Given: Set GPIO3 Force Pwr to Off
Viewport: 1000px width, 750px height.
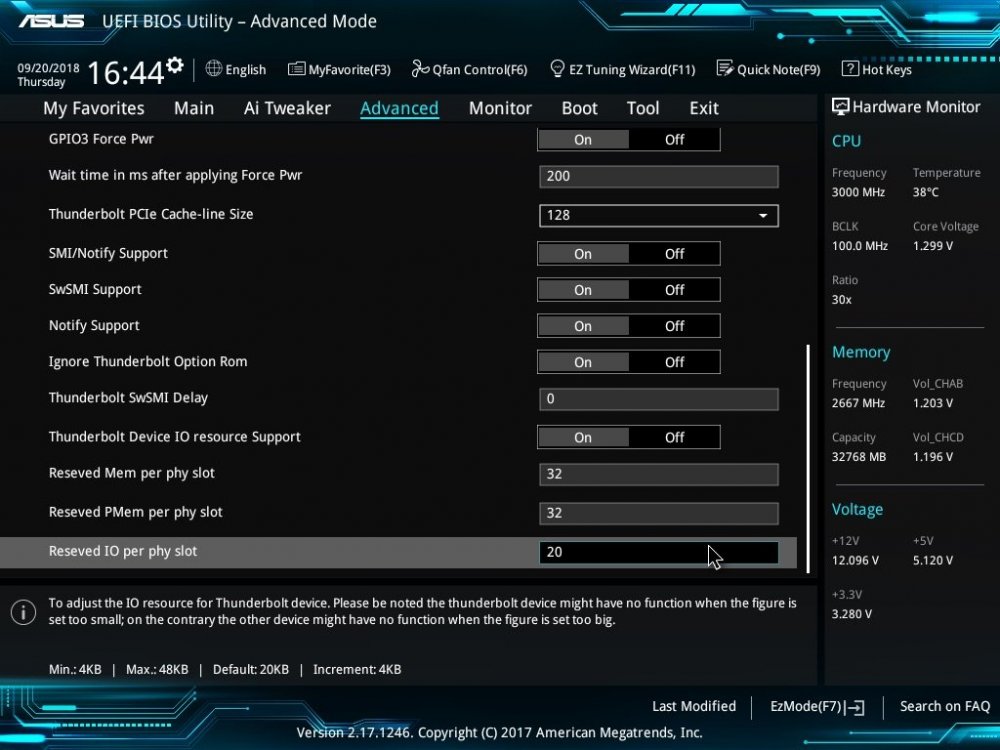Looking at the screenshot, I should (x=674, y=140).
